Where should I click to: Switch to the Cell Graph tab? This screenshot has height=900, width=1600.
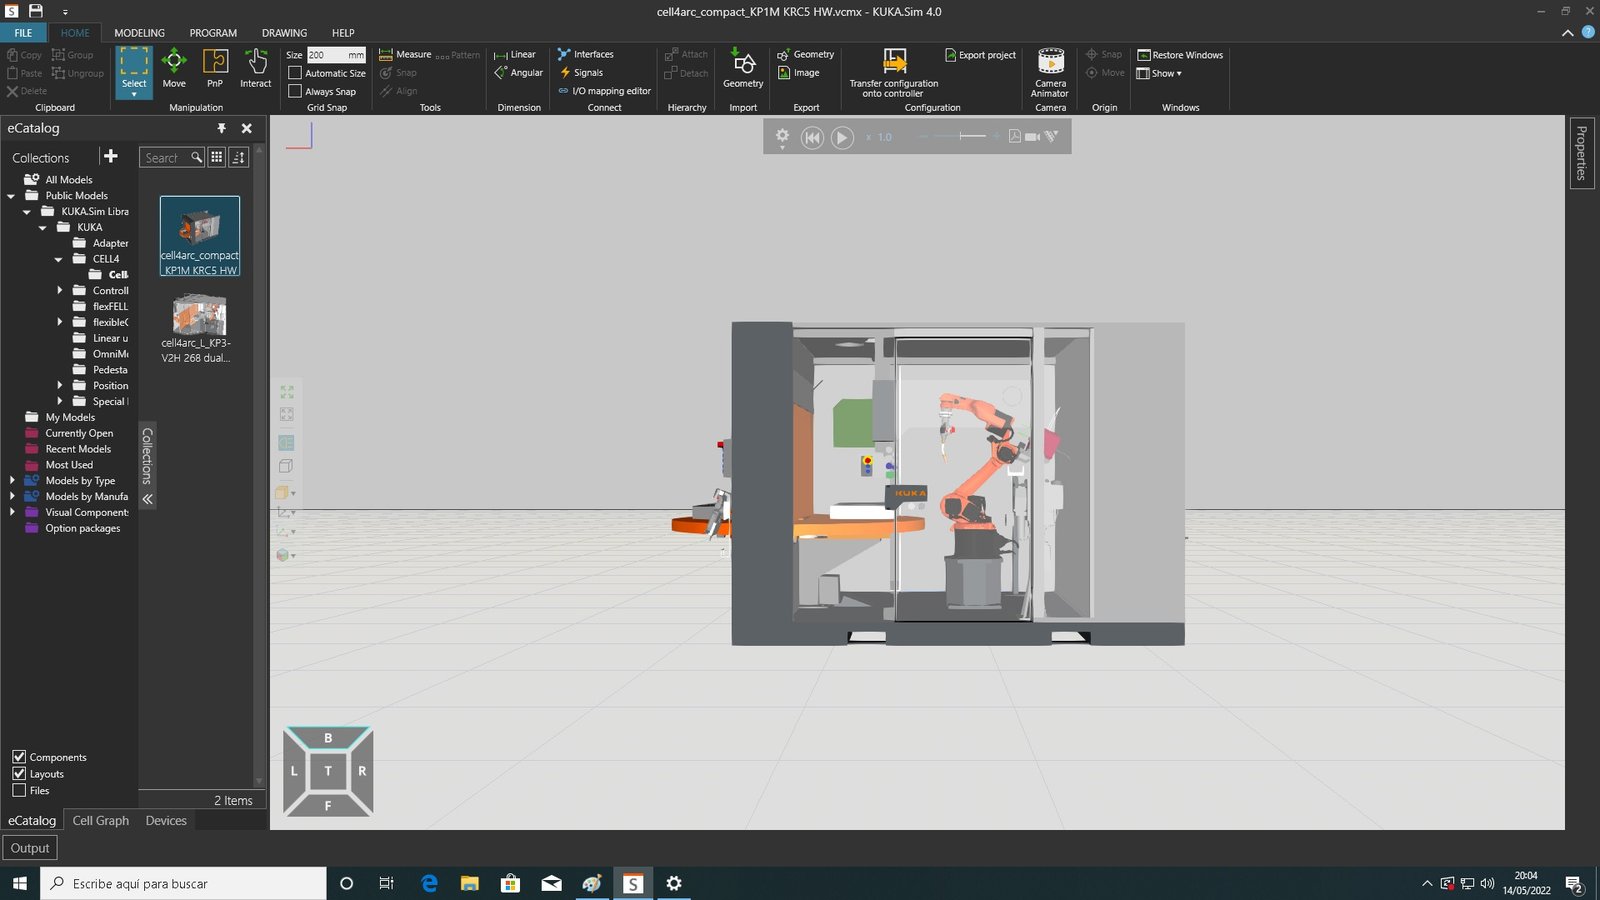(101, 820)
